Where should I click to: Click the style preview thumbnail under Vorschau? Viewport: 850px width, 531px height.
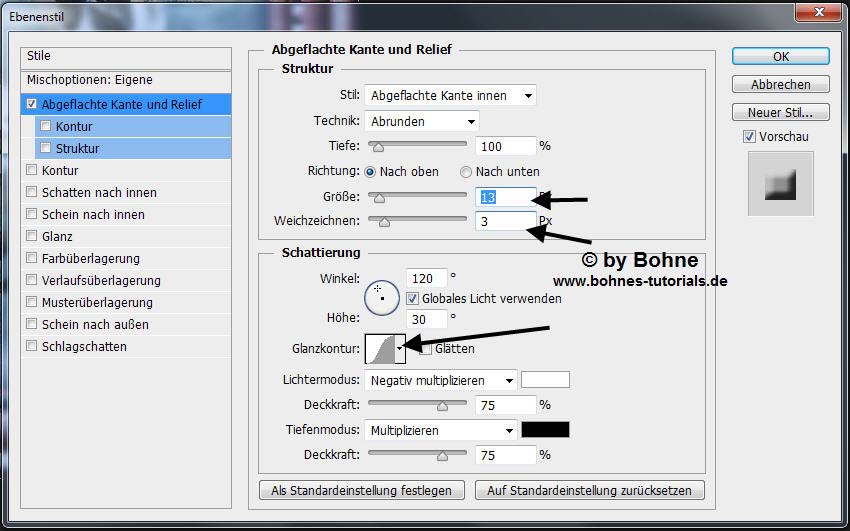point(780,184)
